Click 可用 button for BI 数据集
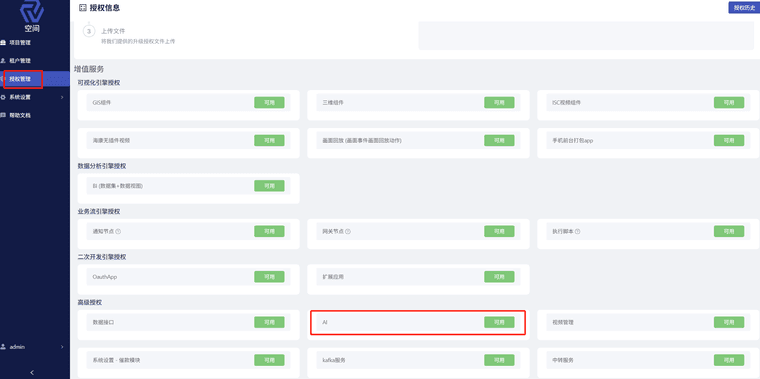This screenshot has width=760, height=379. [269, 186]
